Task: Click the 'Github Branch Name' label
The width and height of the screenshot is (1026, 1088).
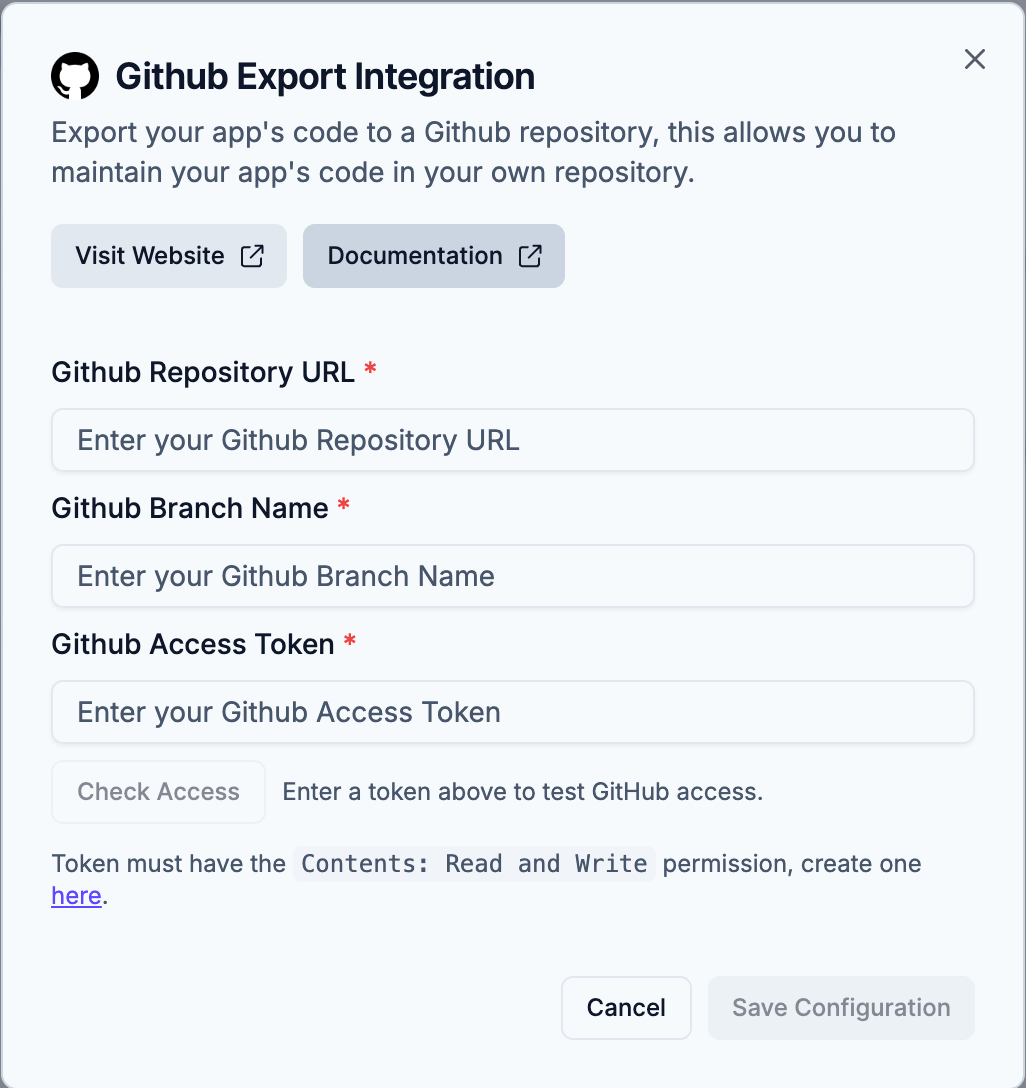Action: click(190, 509)
